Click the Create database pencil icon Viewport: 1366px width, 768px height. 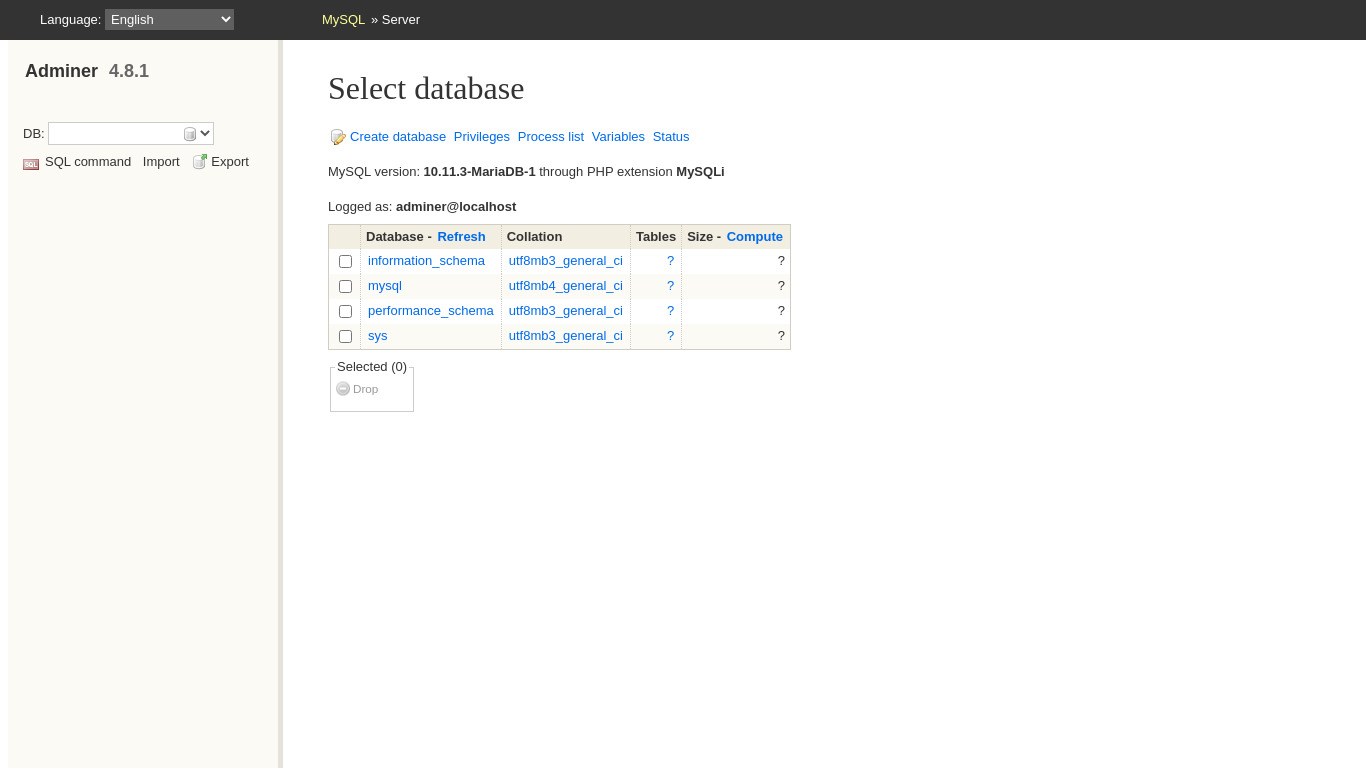[x=338, y=137]
